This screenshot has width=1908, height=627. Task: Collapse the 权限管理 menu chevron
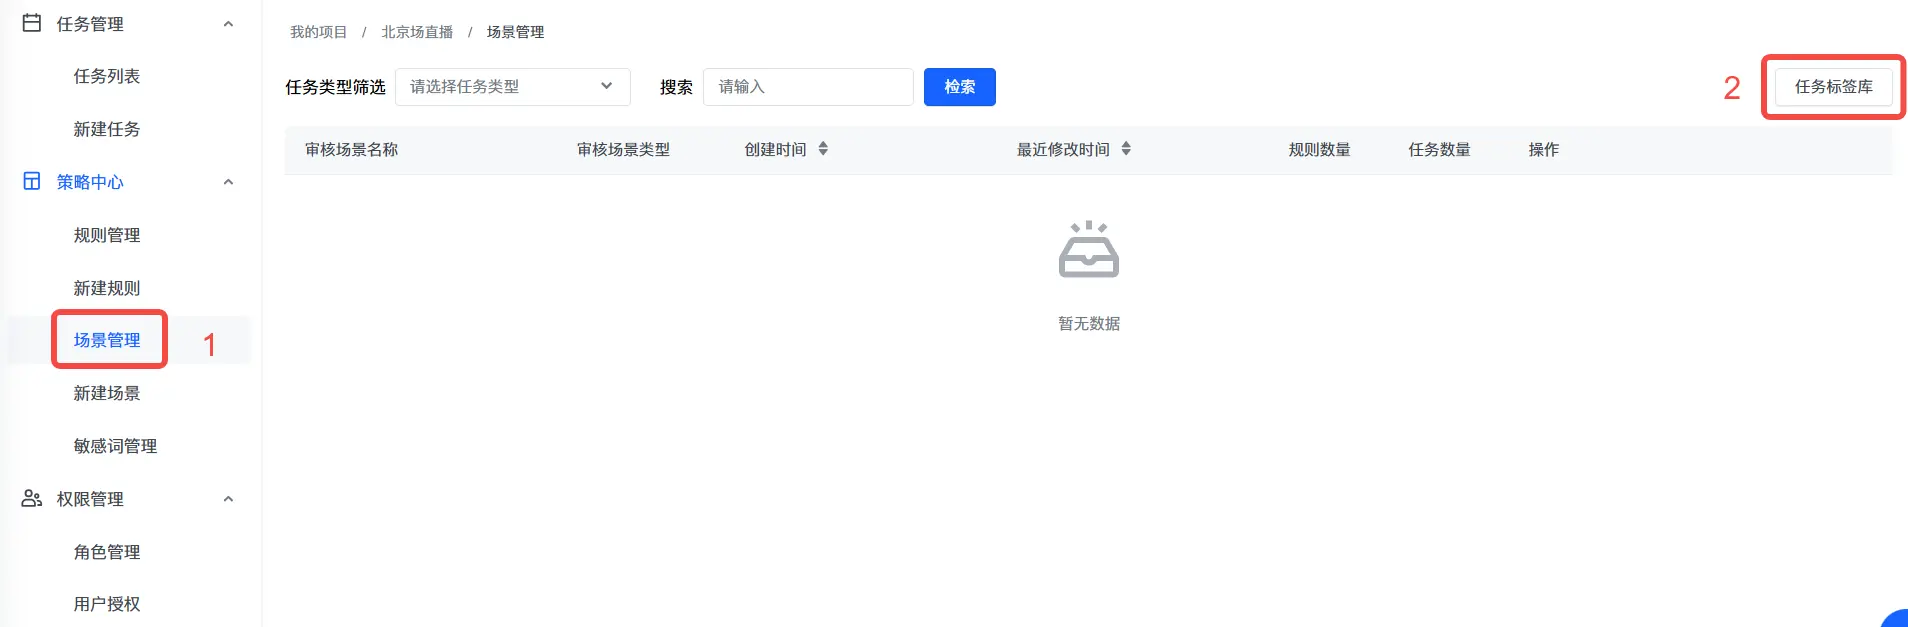(228, 499)
